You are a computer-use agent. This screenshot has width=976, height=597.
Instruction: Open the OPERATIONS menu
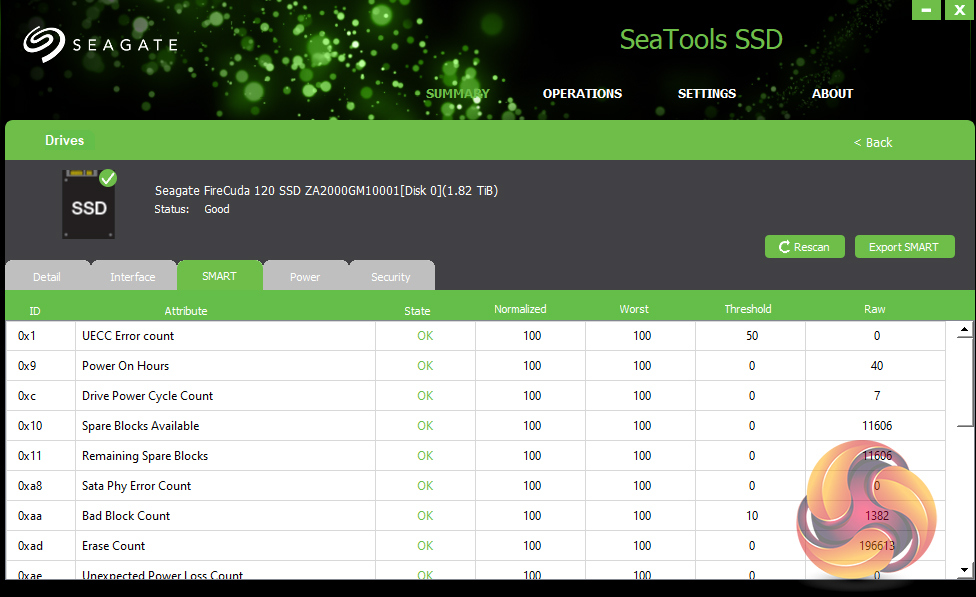coord(582,93)
